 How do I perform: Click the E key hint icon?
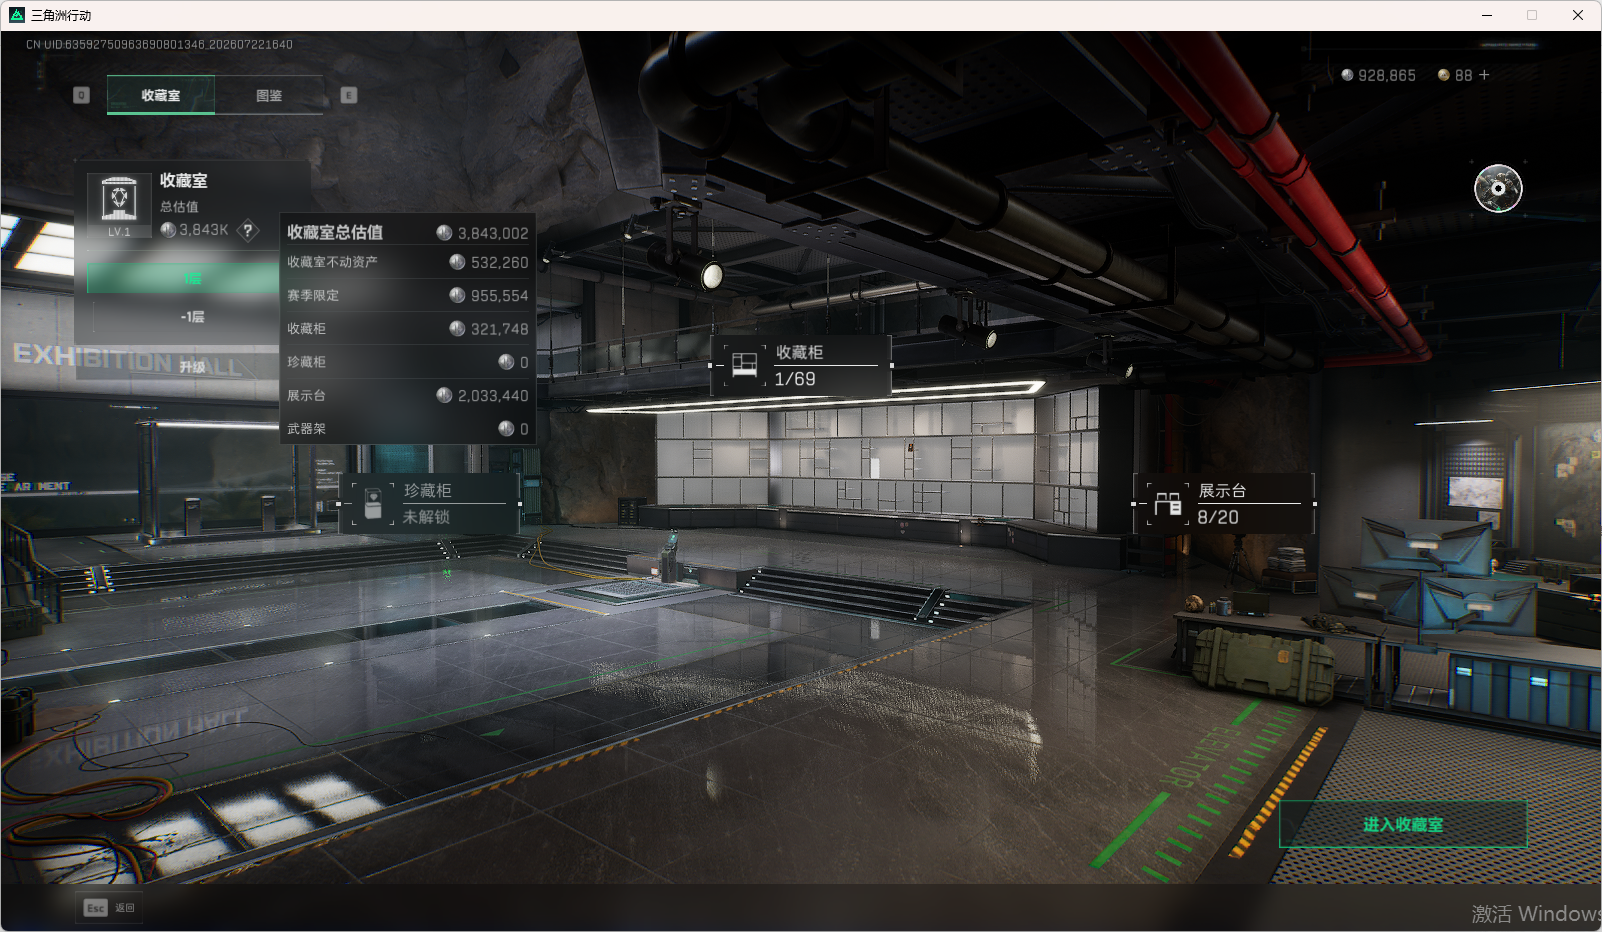[x=349, y=95]
